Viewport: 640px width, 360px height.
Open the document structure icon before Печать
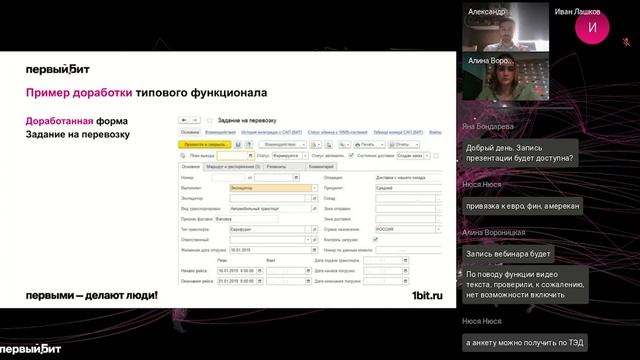[329, 144]
